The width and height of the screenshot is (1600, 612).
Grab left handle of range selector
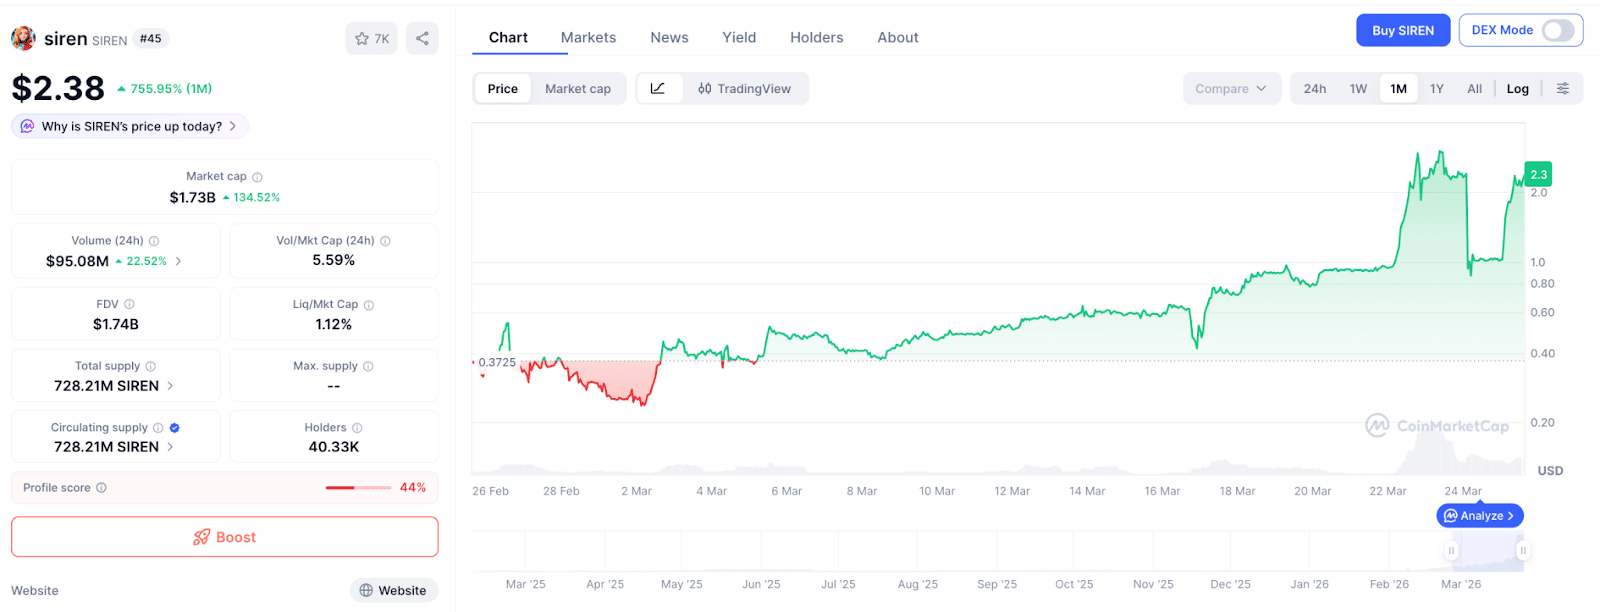[x=1451, y=550]
